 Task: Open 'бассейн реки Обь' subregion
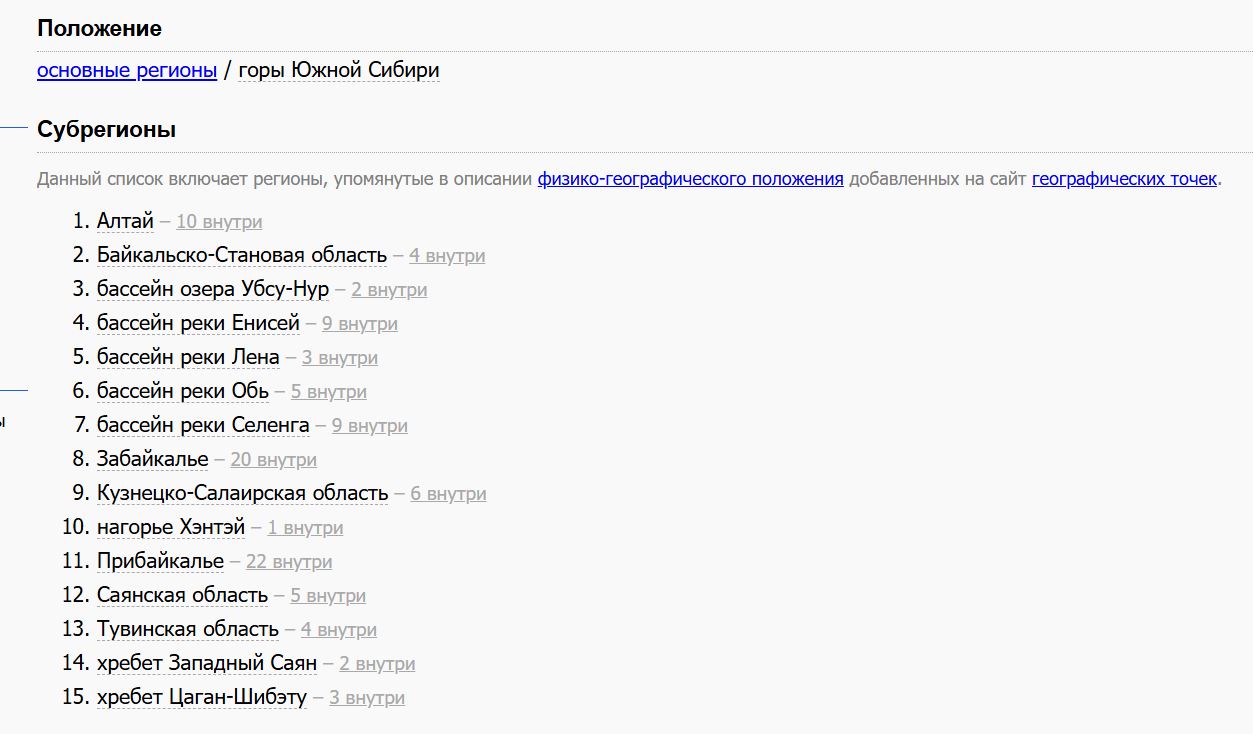[x=183, y=391]
